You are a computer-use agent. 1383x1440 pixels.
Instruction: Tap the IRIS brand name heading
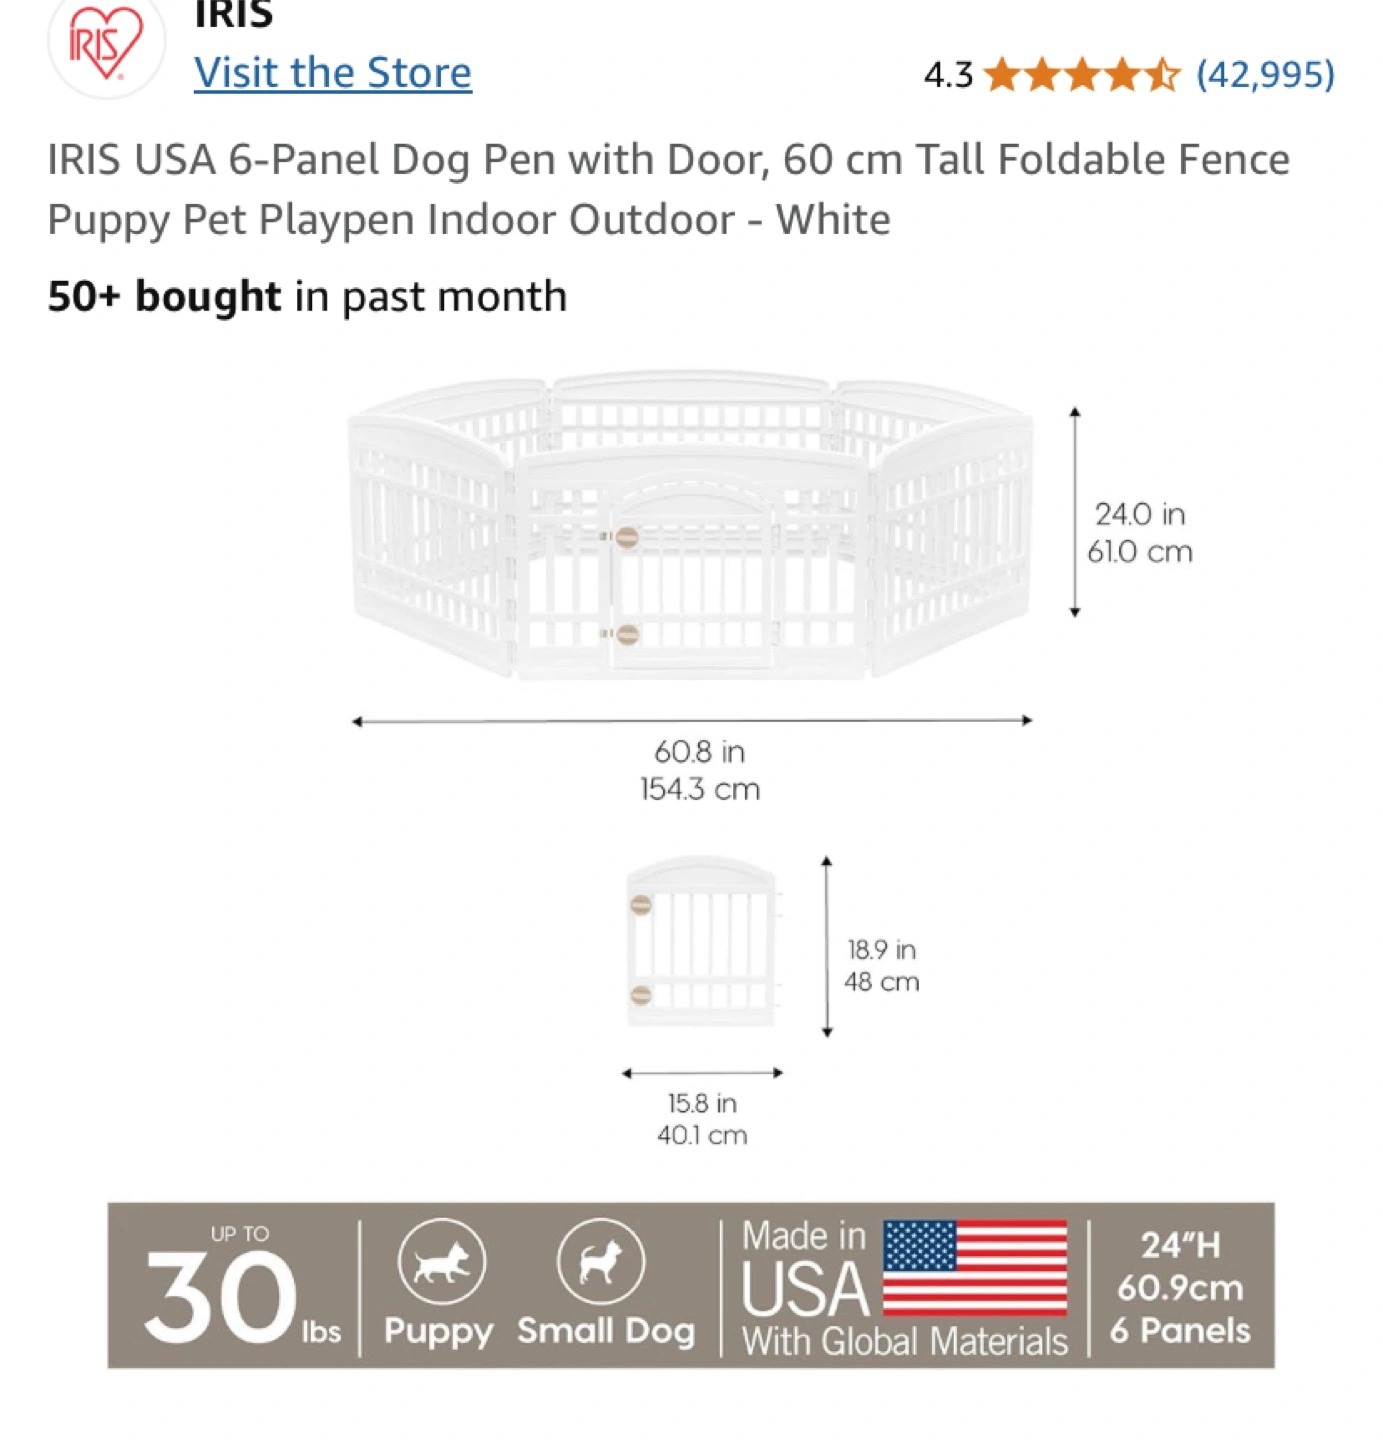tap(234, 14)
